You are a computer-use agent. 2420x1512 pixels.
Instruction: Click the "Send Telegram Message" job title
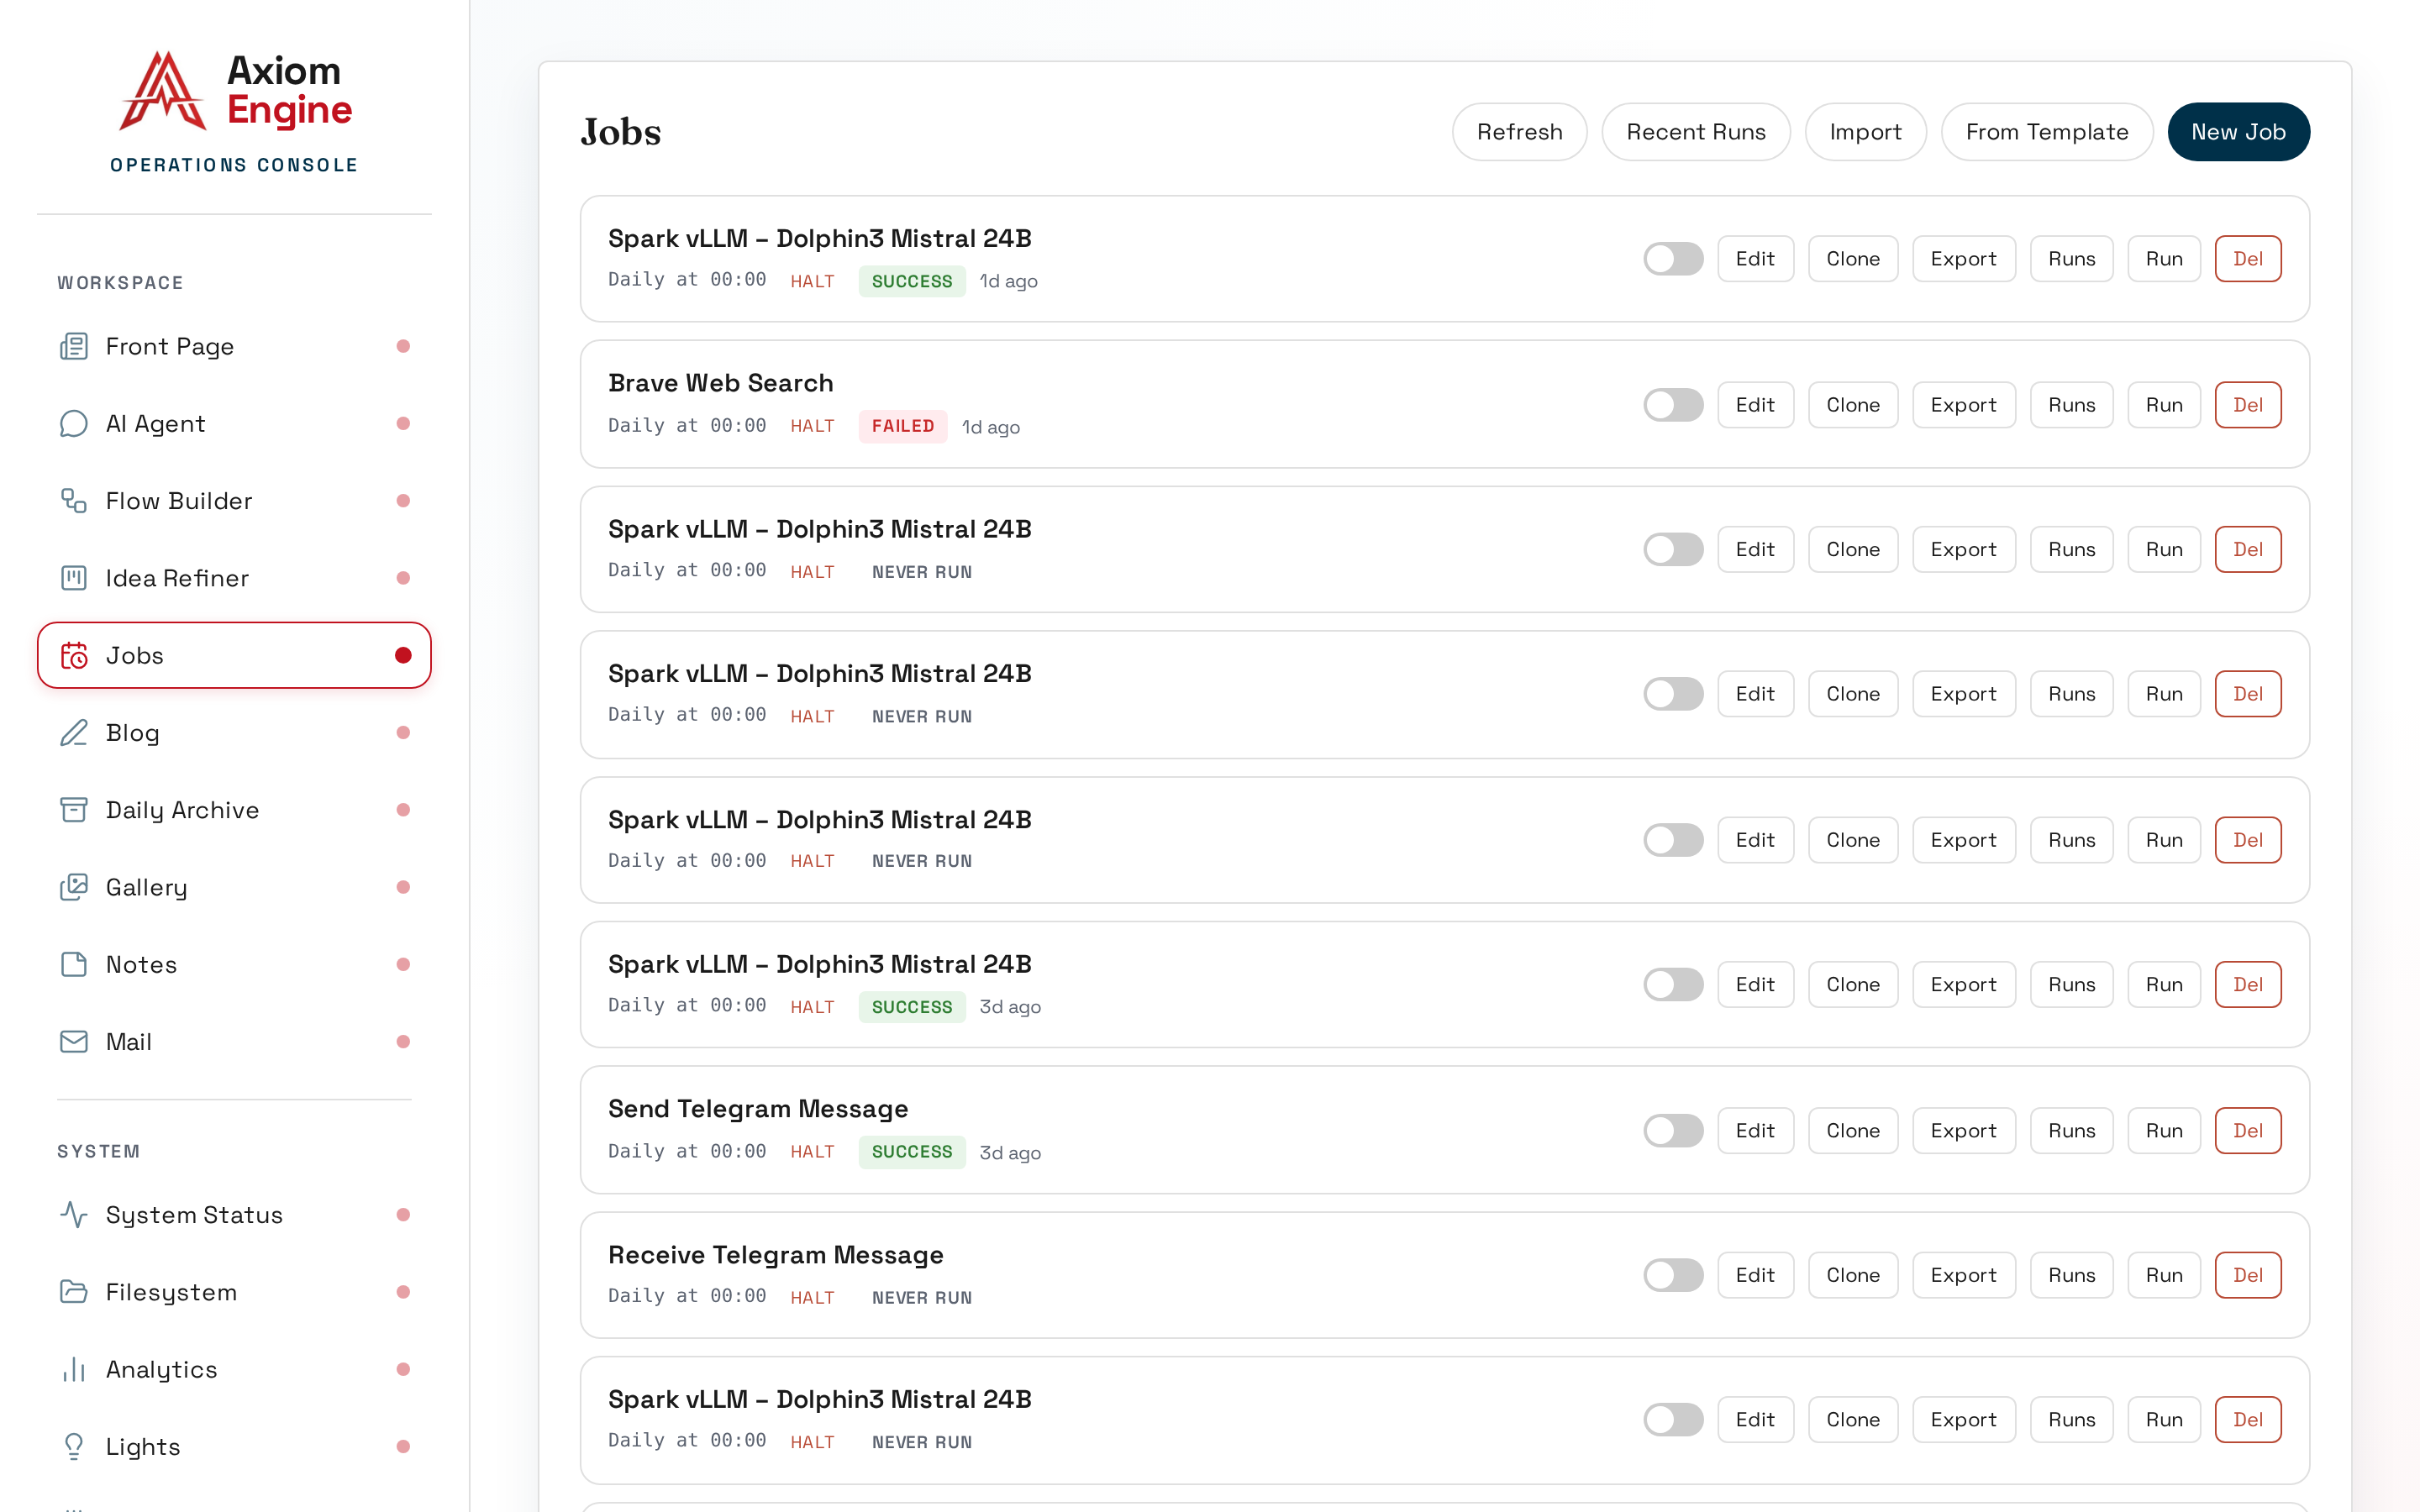pos(758,1109)
